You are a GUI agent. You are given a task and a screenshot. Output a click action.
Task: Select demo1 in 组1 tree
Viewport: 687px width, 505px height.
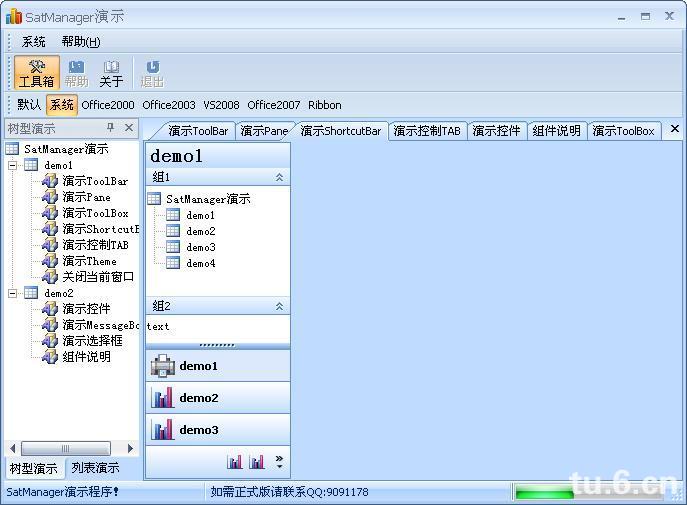coord(201,215)
